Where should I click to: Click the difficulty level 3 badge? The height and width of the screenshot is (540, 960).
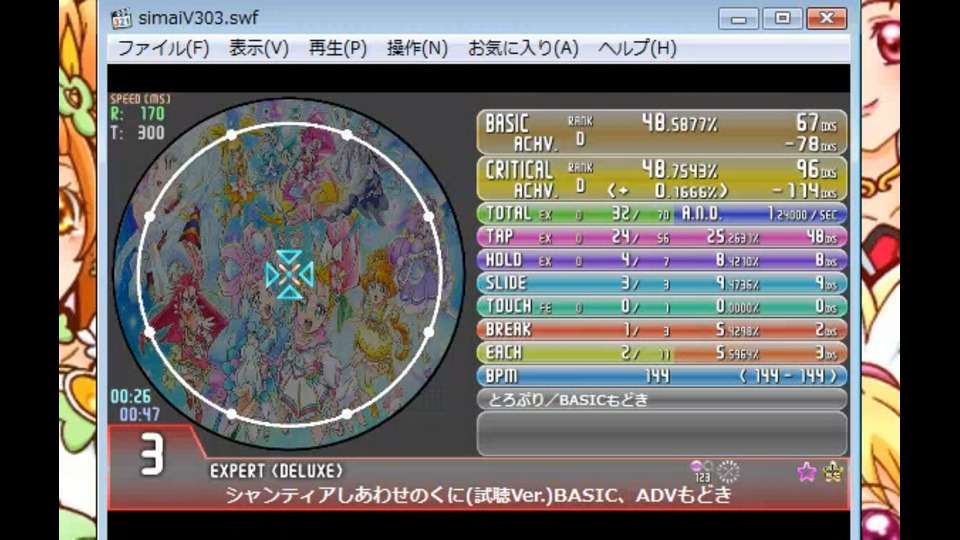152,455
